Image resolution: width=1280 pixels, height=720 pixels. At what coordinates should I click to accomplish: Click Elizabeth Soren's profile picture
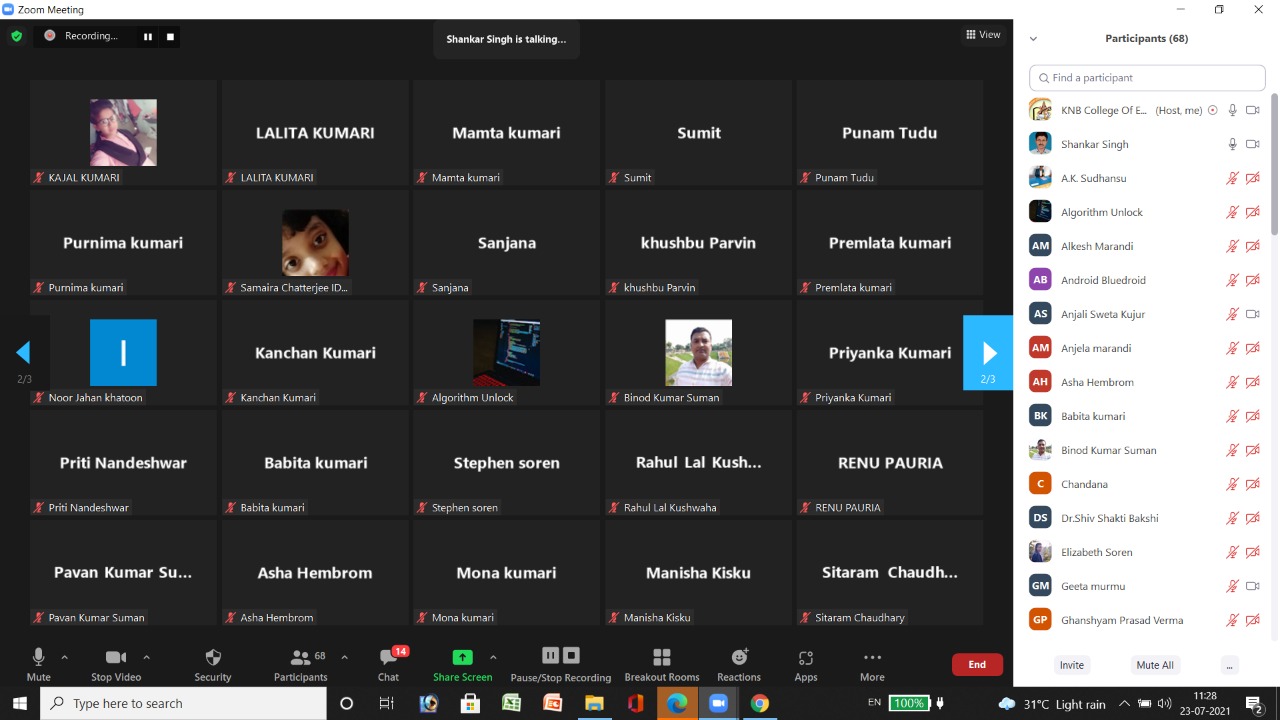(1040, 552)
